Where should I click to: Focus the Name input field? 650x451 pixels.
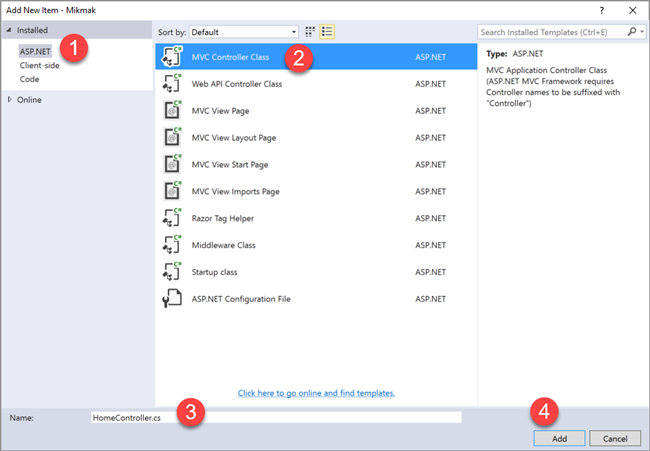pyautogui.click(x=276, y=417)
